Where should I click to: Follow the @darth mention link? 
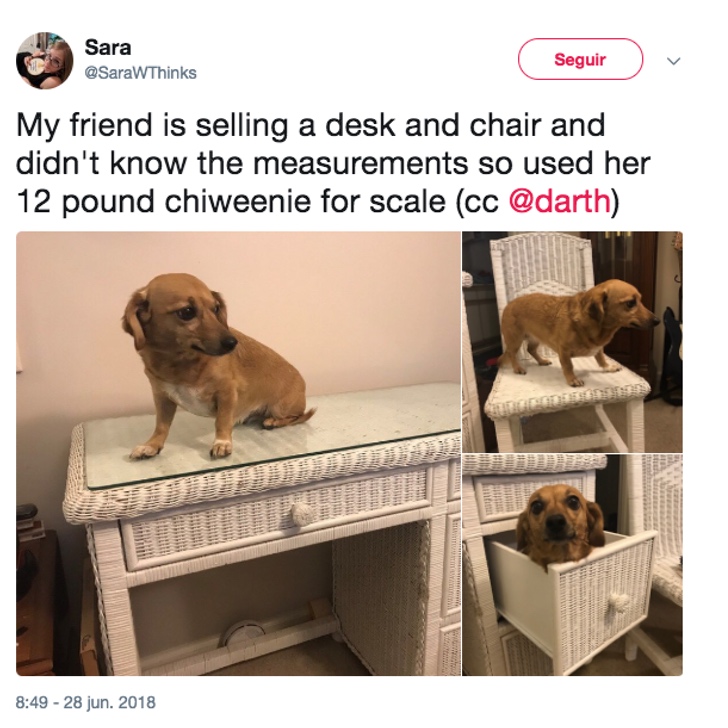(x=559, y=202)
